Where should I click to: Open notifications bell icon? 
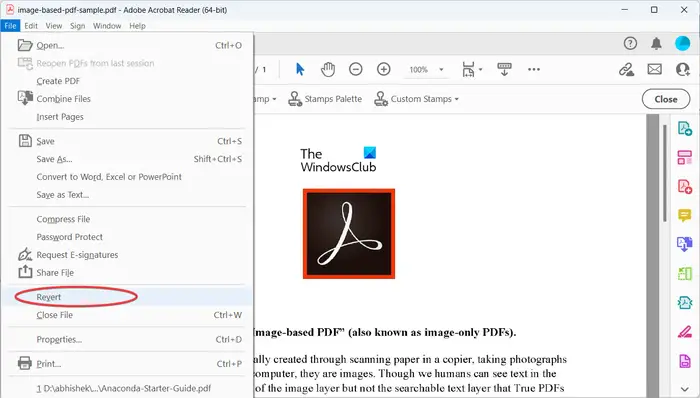(656, 43)
